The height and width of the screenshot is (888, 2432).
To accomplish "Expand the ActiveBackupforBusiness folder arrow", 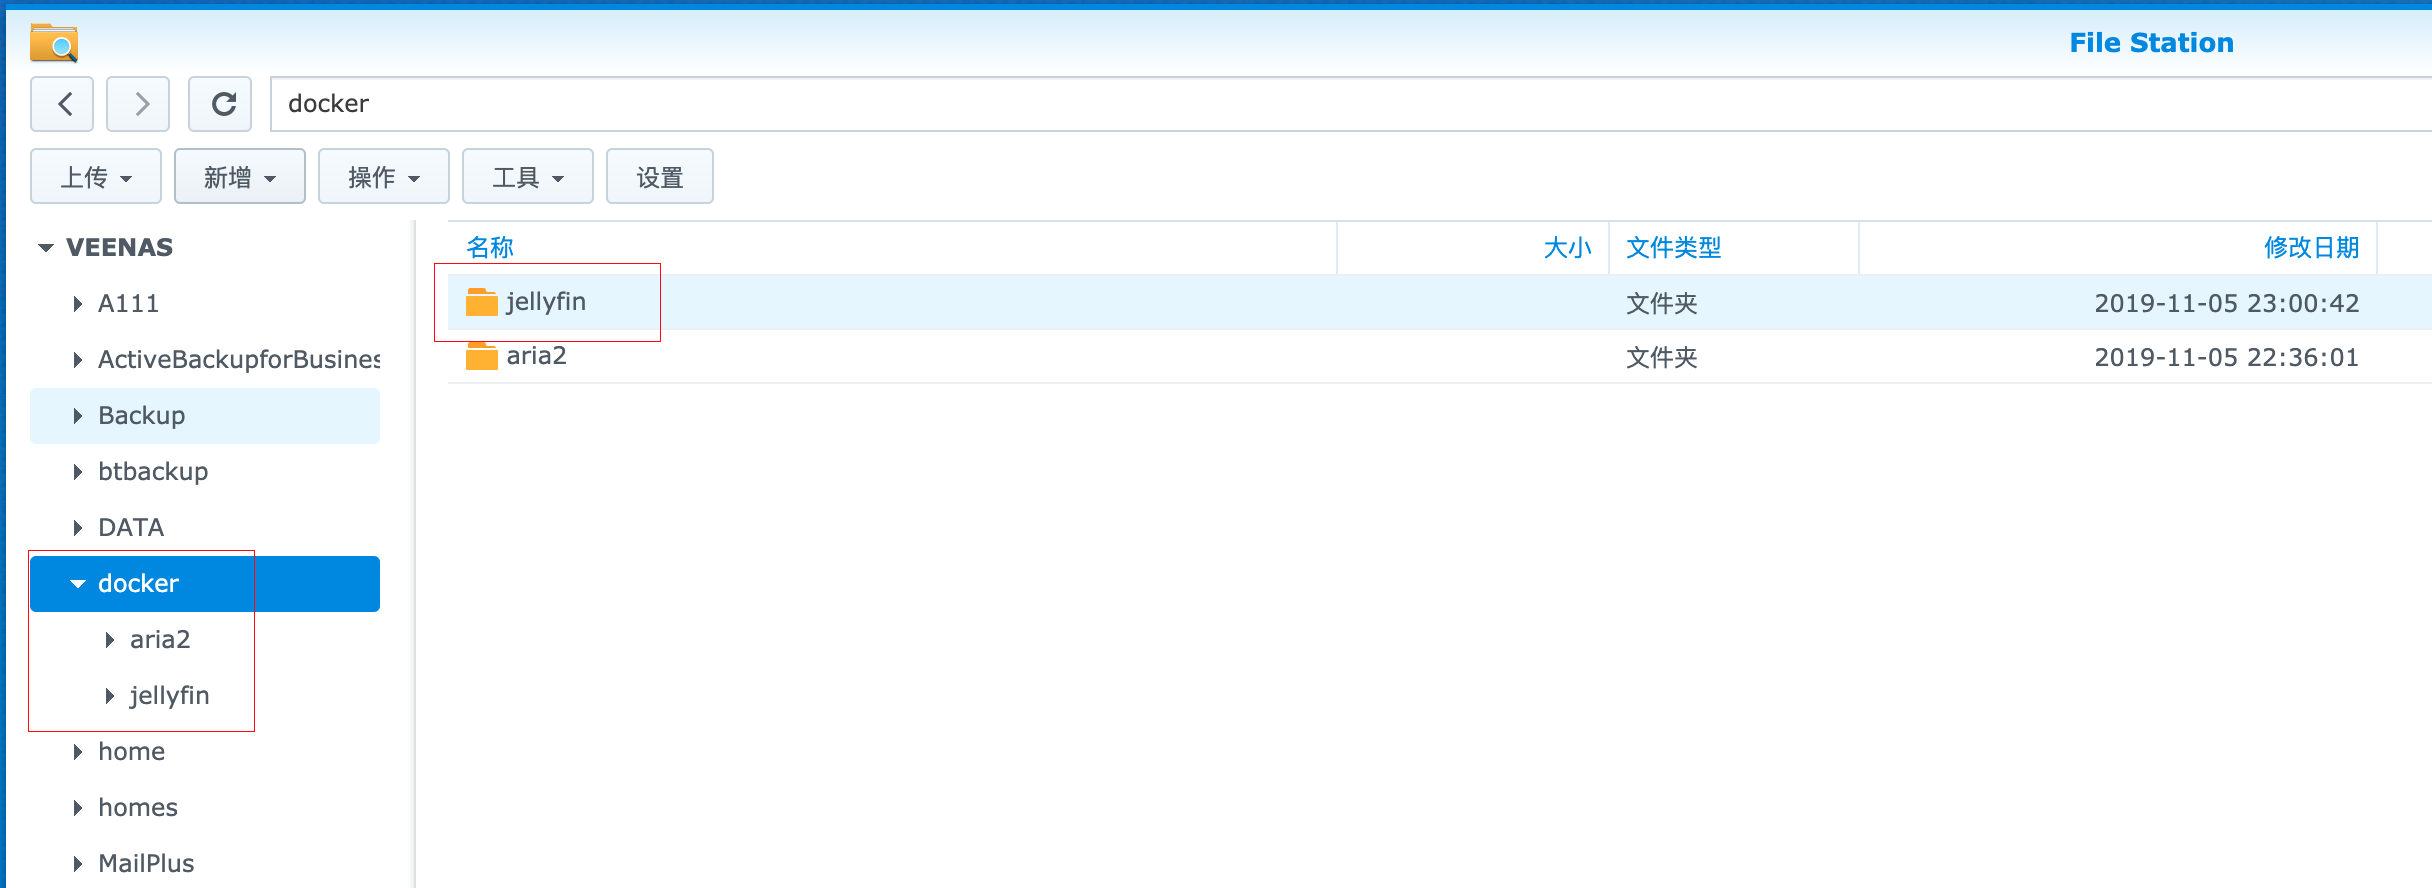I will (78, 360).
